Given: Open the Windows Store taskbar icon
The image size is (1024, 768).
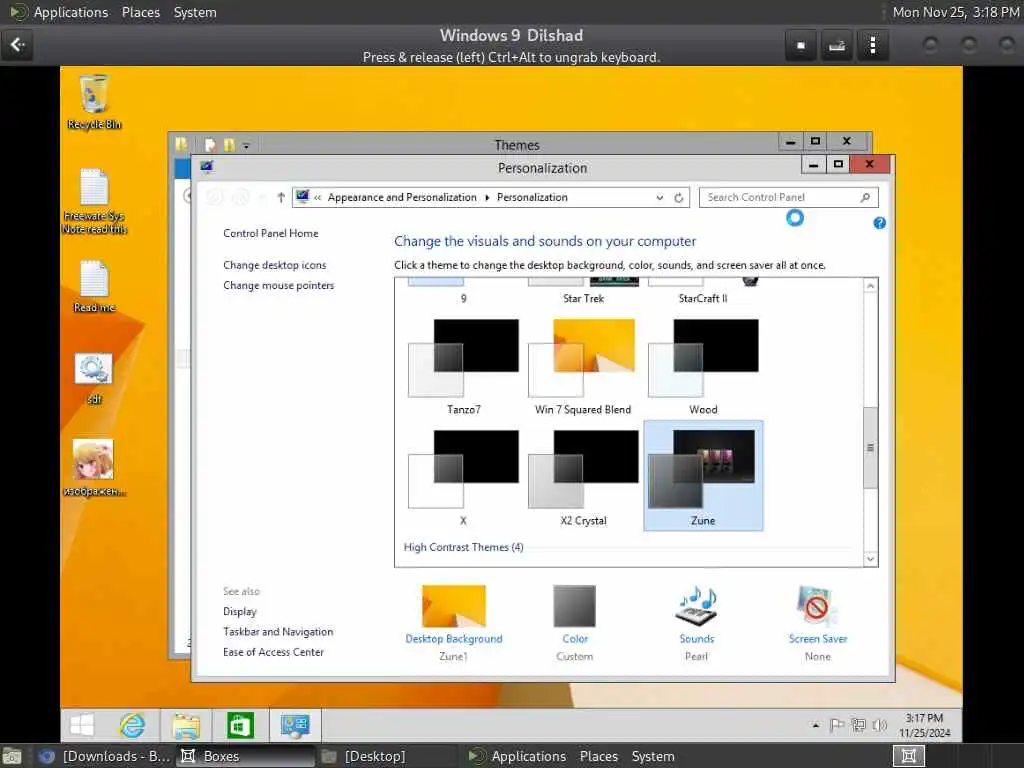Looking at the screenshot, I should pyautogui.click(x=240, y=725).
